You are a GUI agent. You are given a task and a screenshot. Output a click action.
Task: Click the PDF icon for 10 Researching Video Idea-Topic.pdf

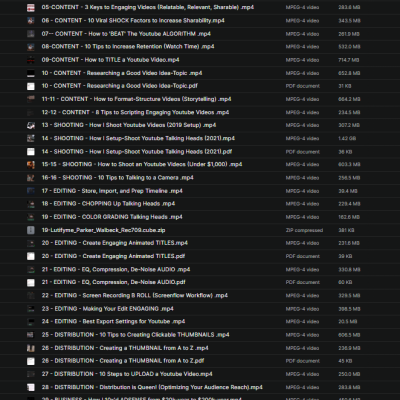[x=31, y=86]
